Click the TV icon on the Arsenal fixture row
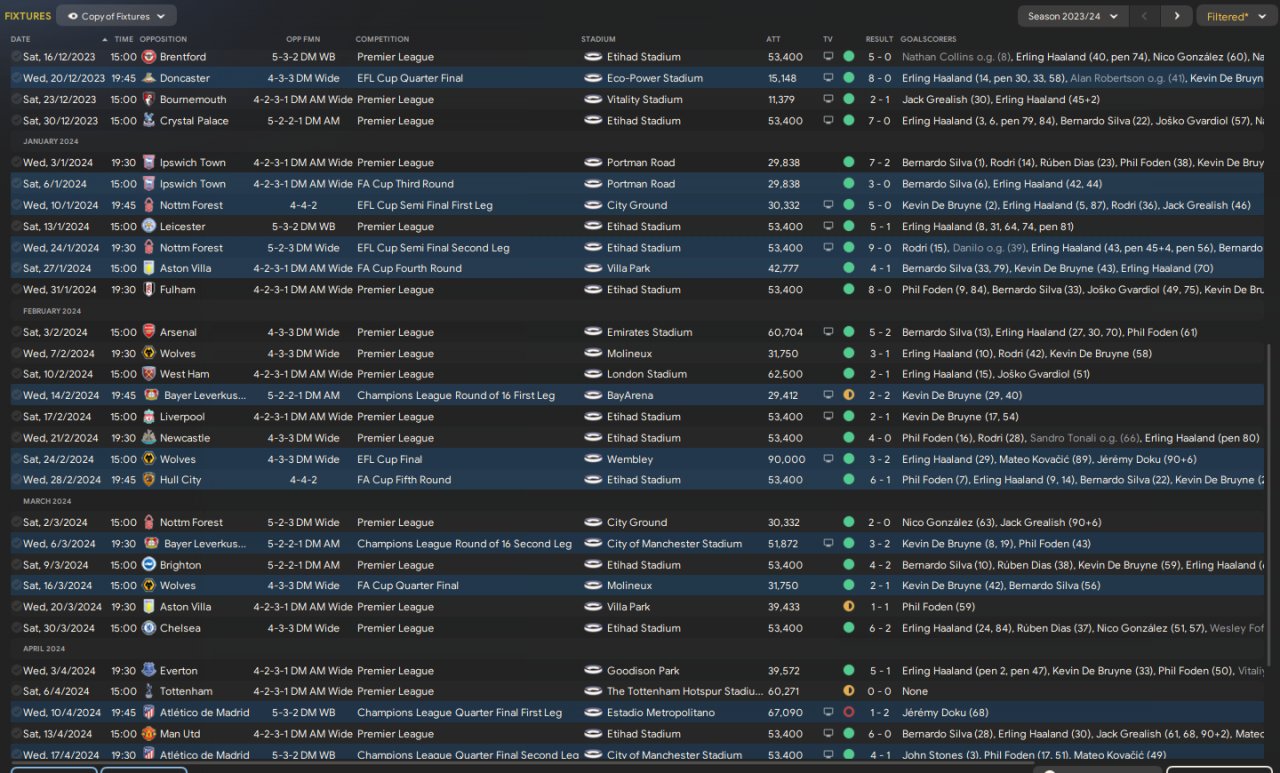 click(x=828, y=332)
